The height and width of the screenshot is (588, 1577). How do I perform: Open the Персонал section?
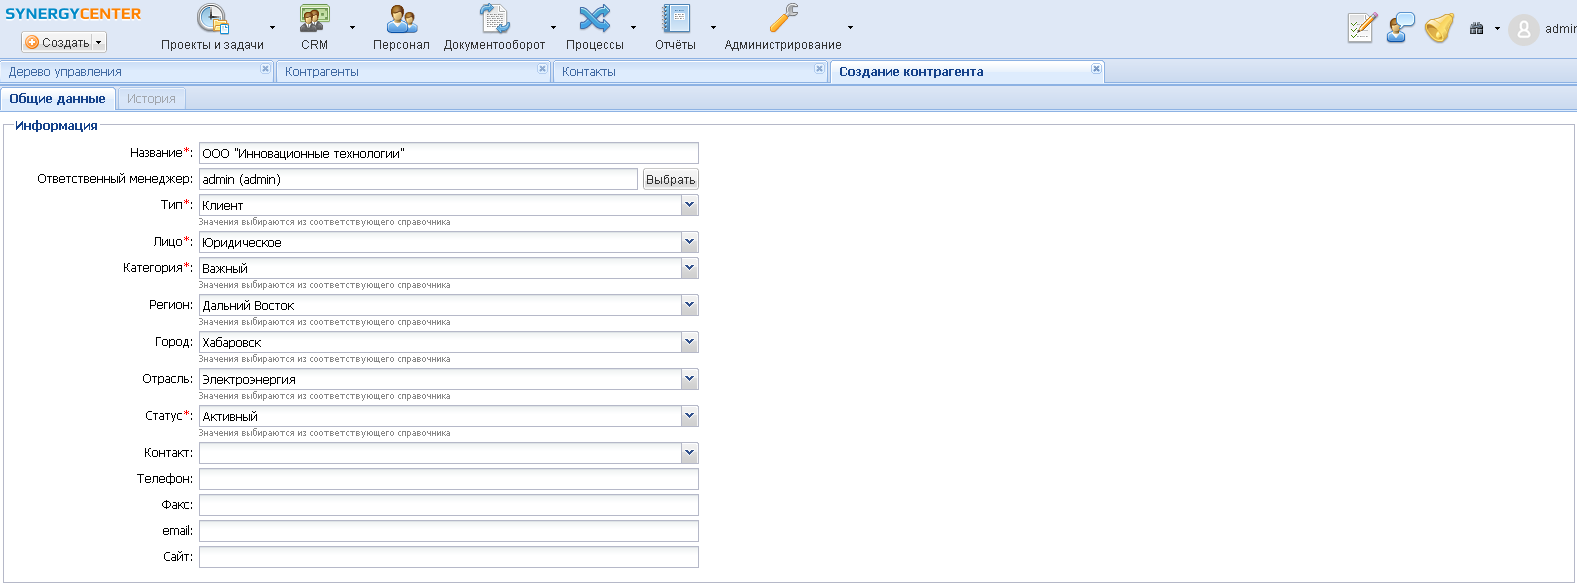[401, 20]
